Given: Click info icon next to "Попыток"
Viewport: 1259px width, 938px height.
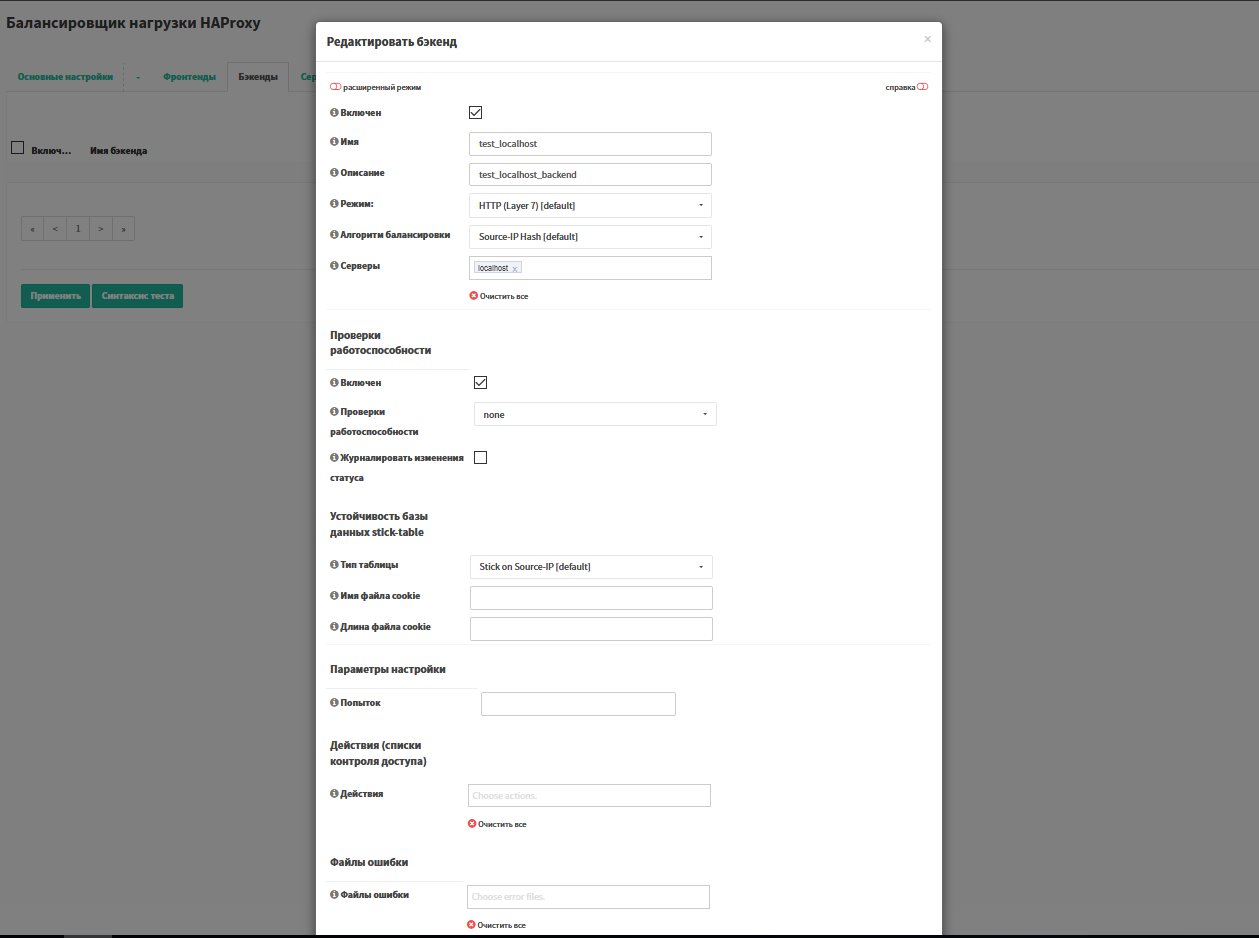Looking at the screenshot, I should coord(334,702).
